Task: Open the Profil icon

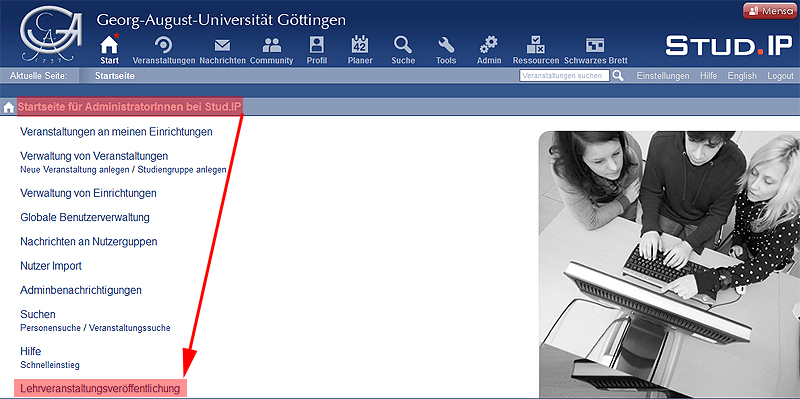Action: pos(317,45)
